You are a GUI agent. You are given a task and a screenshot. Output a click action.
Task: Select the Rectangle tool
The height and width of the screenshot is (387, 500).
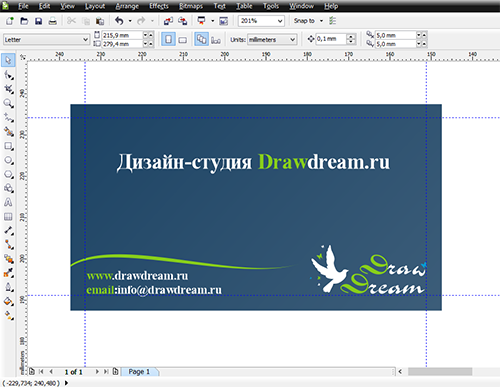pos(8,146)
